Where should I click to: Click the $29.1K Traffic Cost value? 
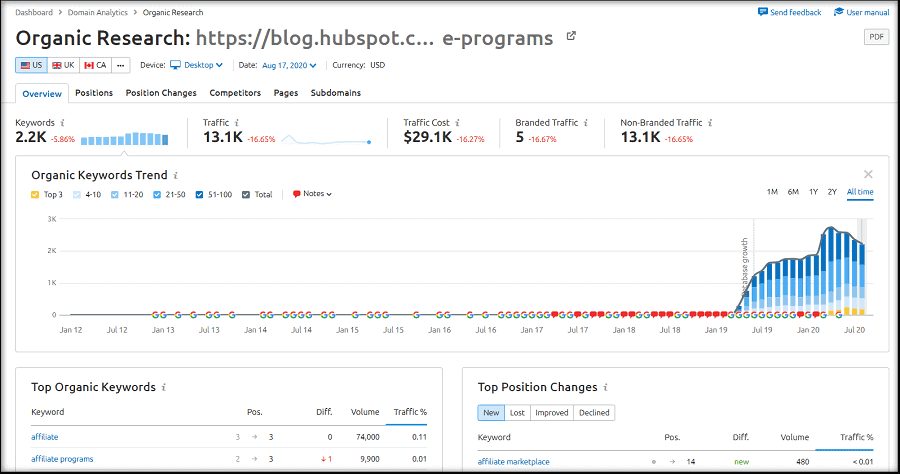click(428, 137)
